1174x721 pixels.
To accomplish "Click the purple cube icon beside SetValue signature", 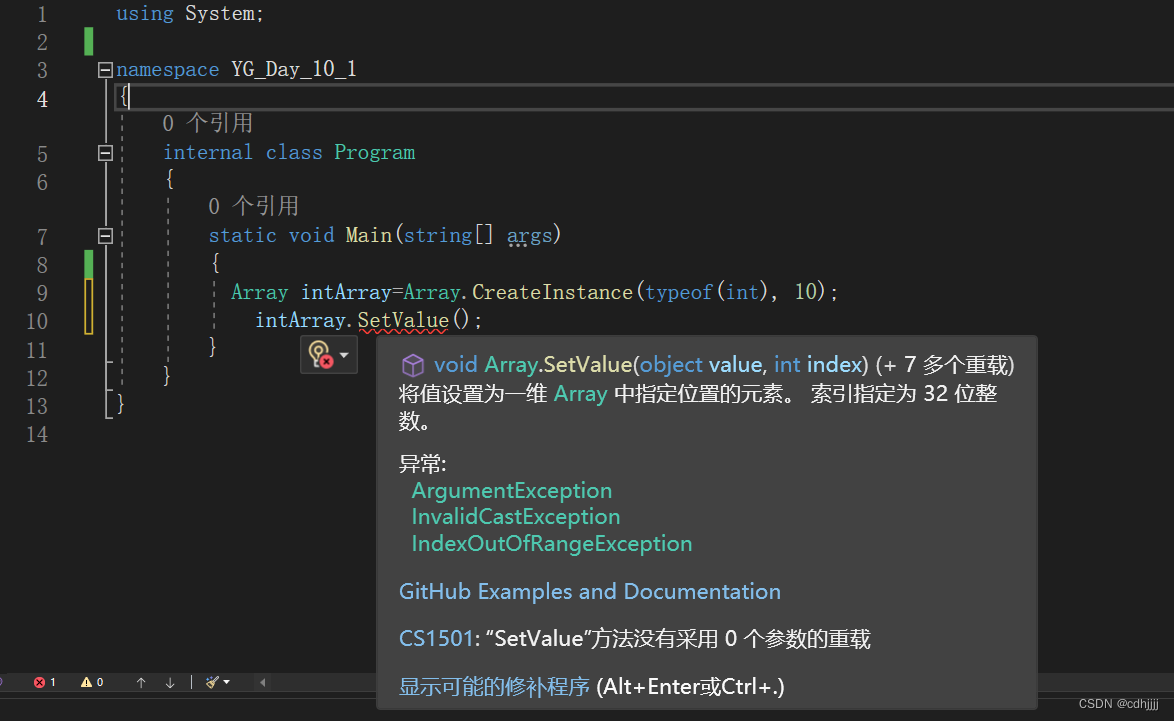I will click(x=413, y=365).
